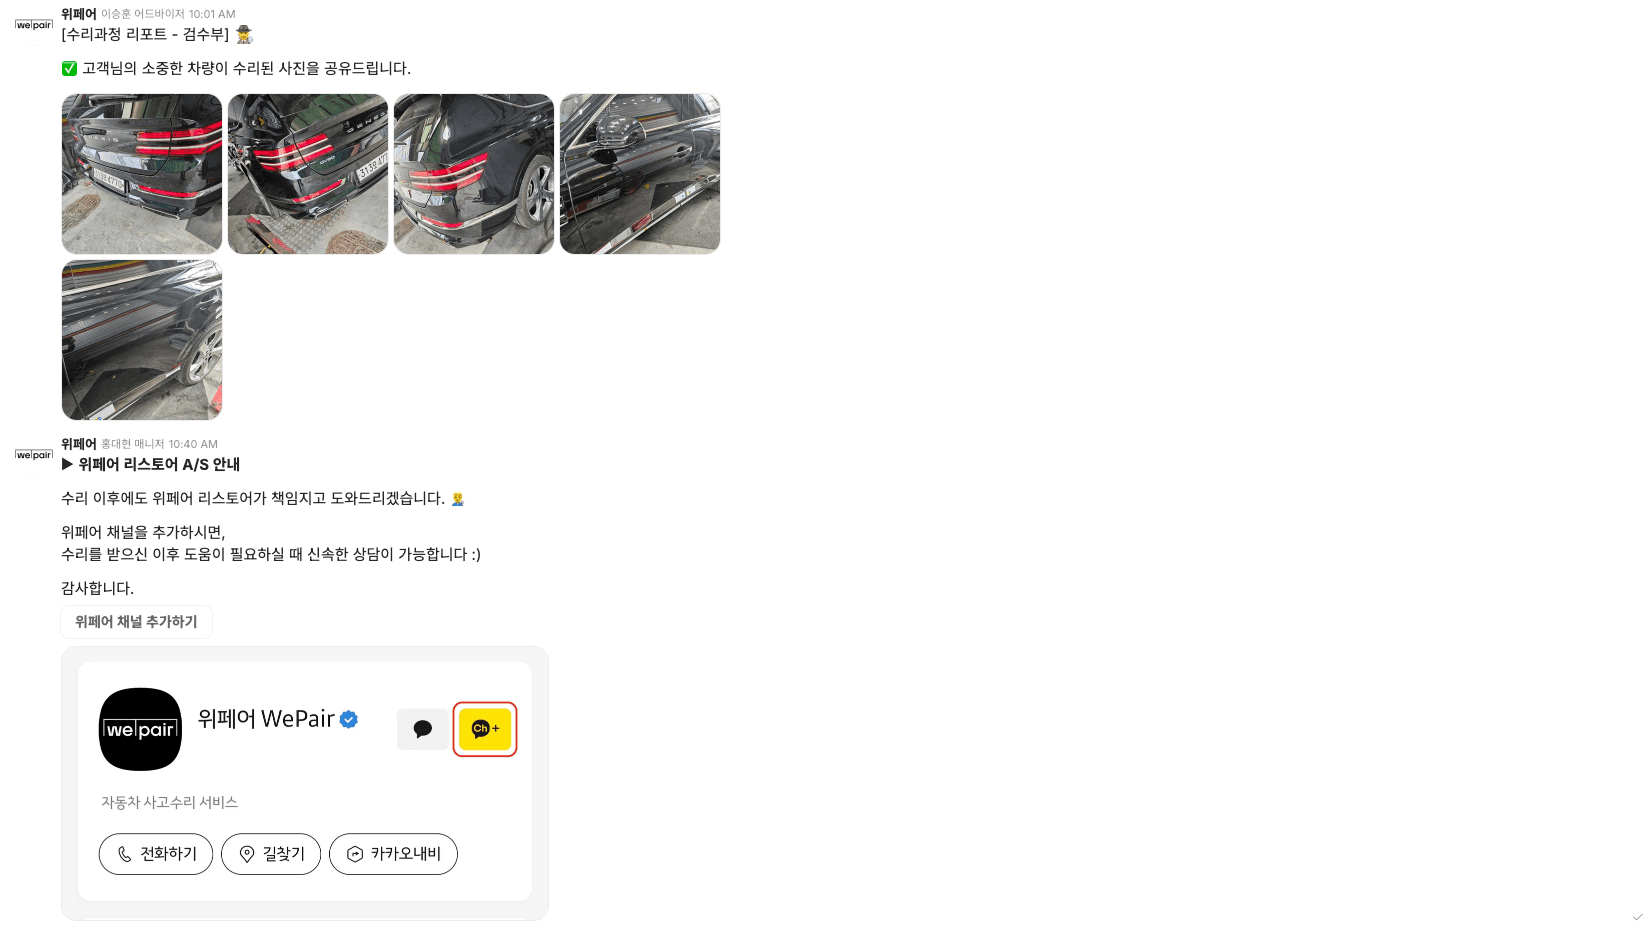Click the black WePair logo on the card
Screen dimensions: 1648x932
[x=140, y=729]
